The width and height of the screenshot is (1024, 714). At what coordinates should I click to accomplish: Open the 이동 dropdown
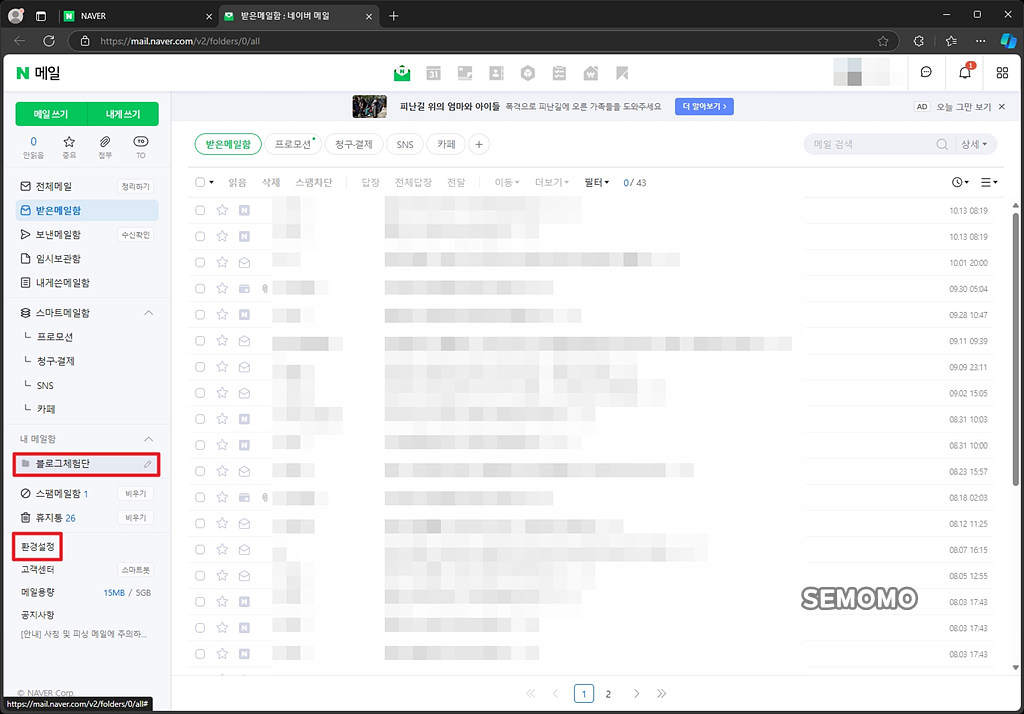507,182
